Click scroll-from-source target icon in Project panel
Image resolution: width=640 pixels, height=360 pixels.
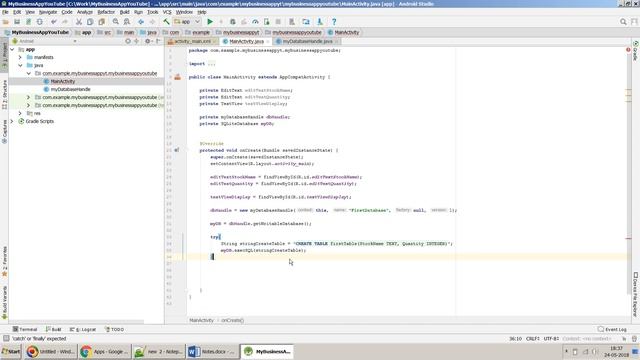click(x=128, y=41)
